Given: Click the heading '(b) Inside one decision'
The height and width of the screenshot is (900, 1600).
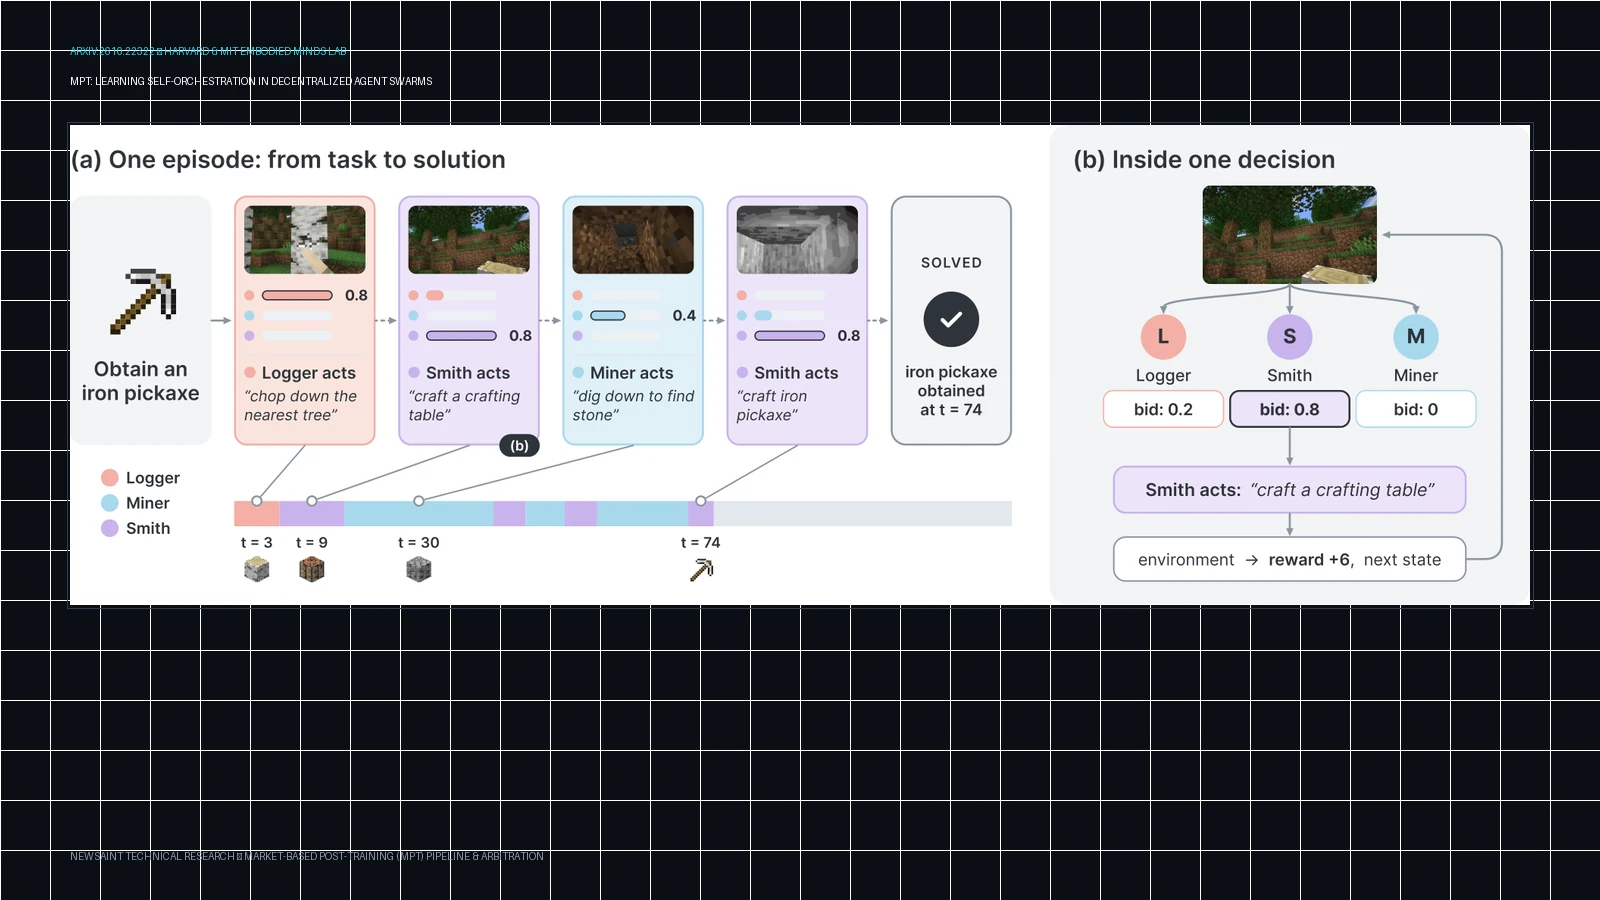Looking at the screenshot, I should pos(1204,160).
